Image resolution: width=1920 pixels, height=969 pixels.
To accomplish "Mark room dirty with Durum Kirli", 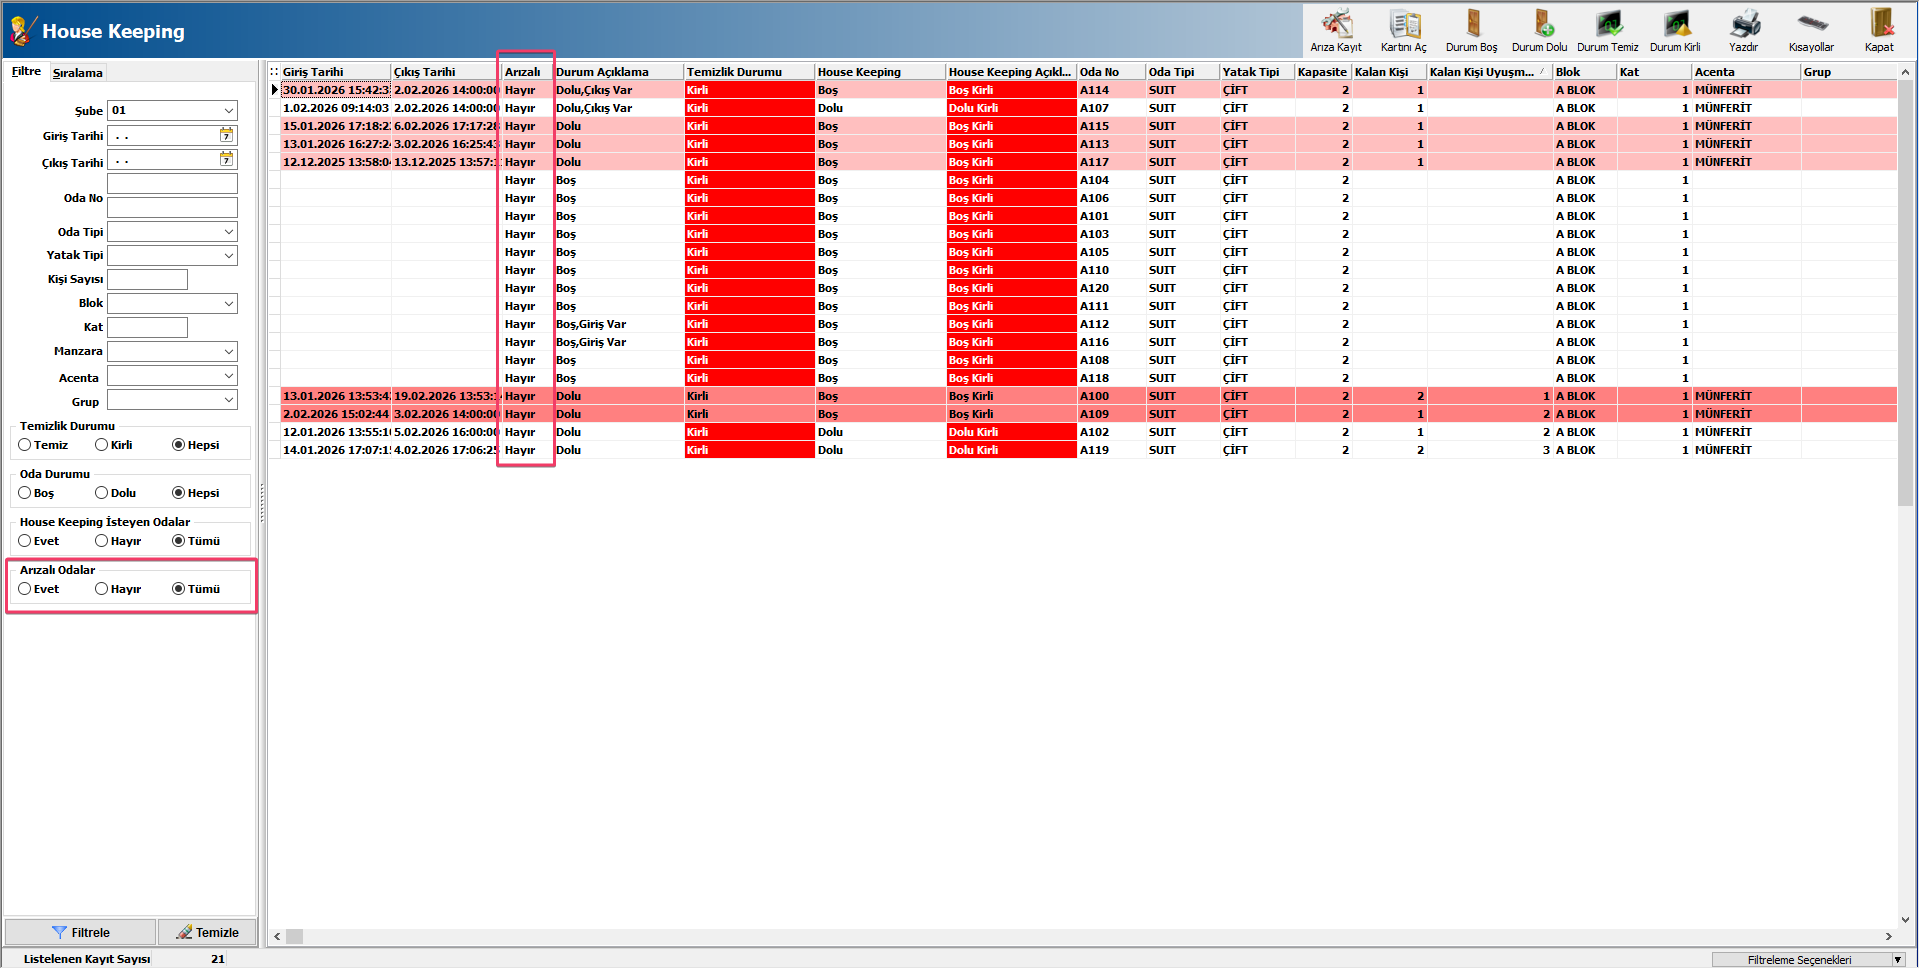I will [x=1676, y=30].
